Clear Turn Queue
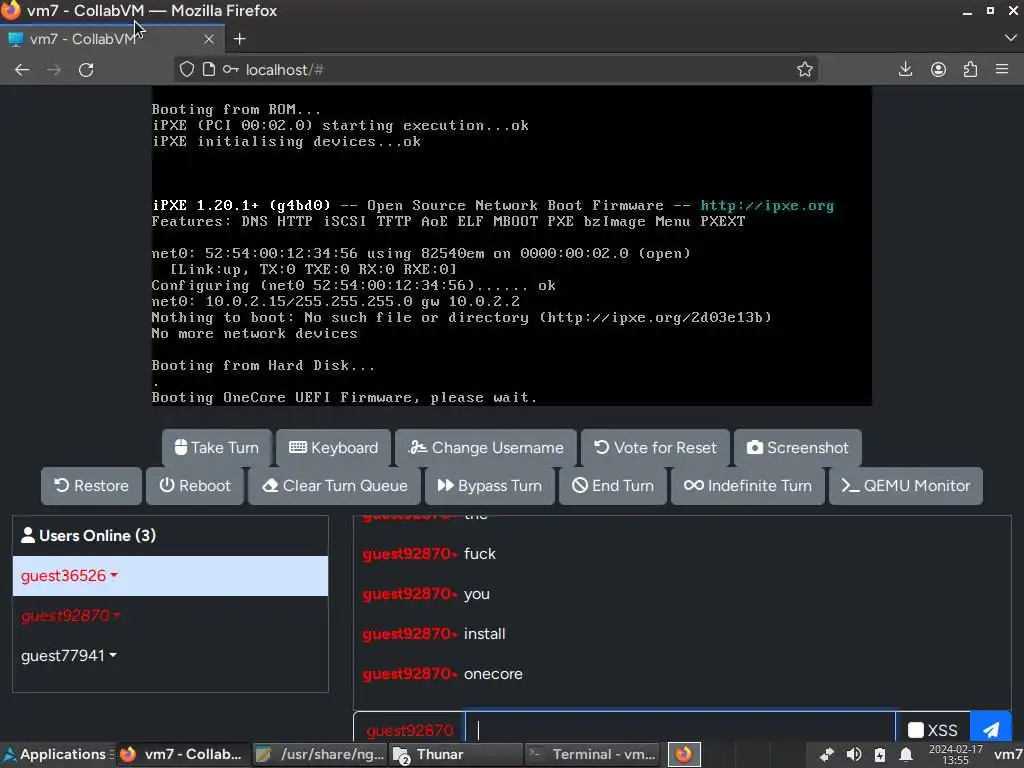1024x768 pixels. click(x=334, y=485)
